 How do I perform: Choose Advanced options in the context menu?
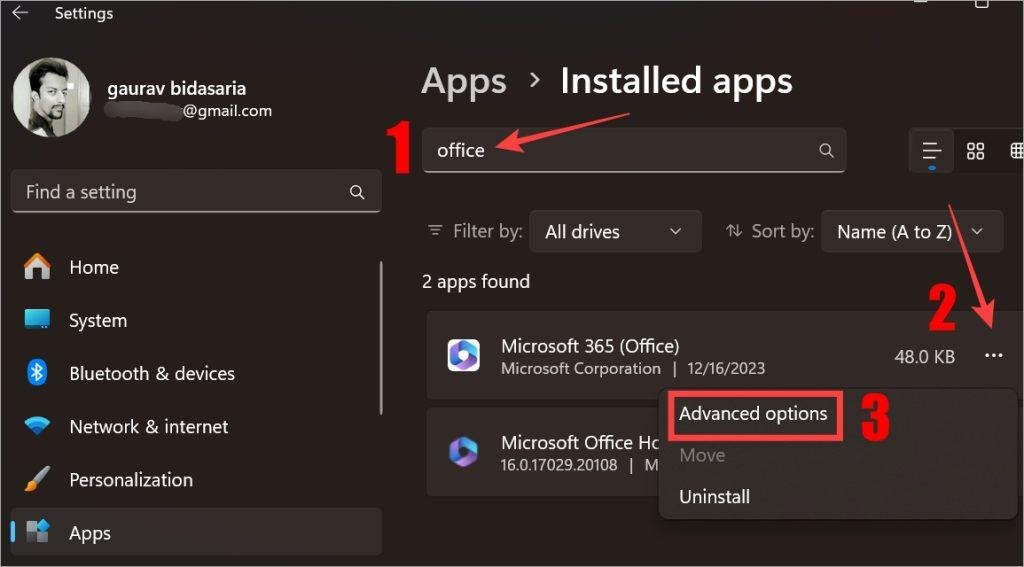tap(753, 414)
